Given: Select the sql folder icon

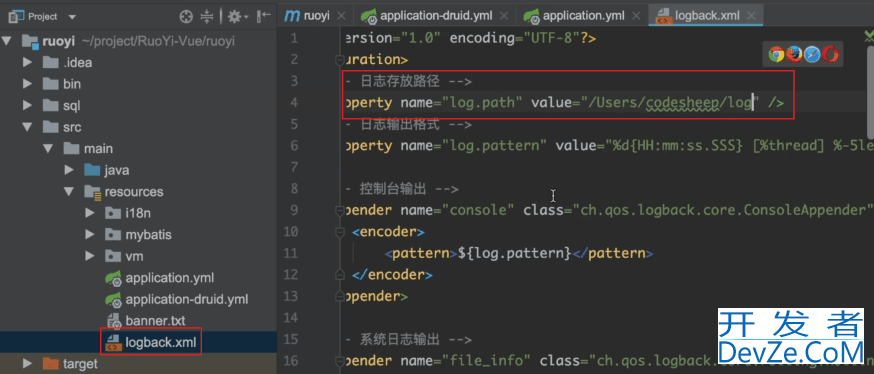Looking at the screenshot, I should tap(50, 105).
